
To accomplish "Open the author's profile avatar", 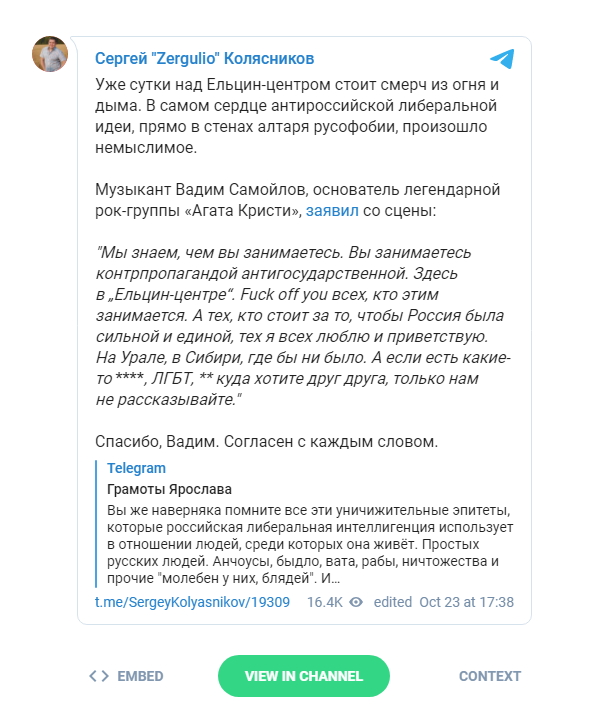I will (x=50, y=55).
